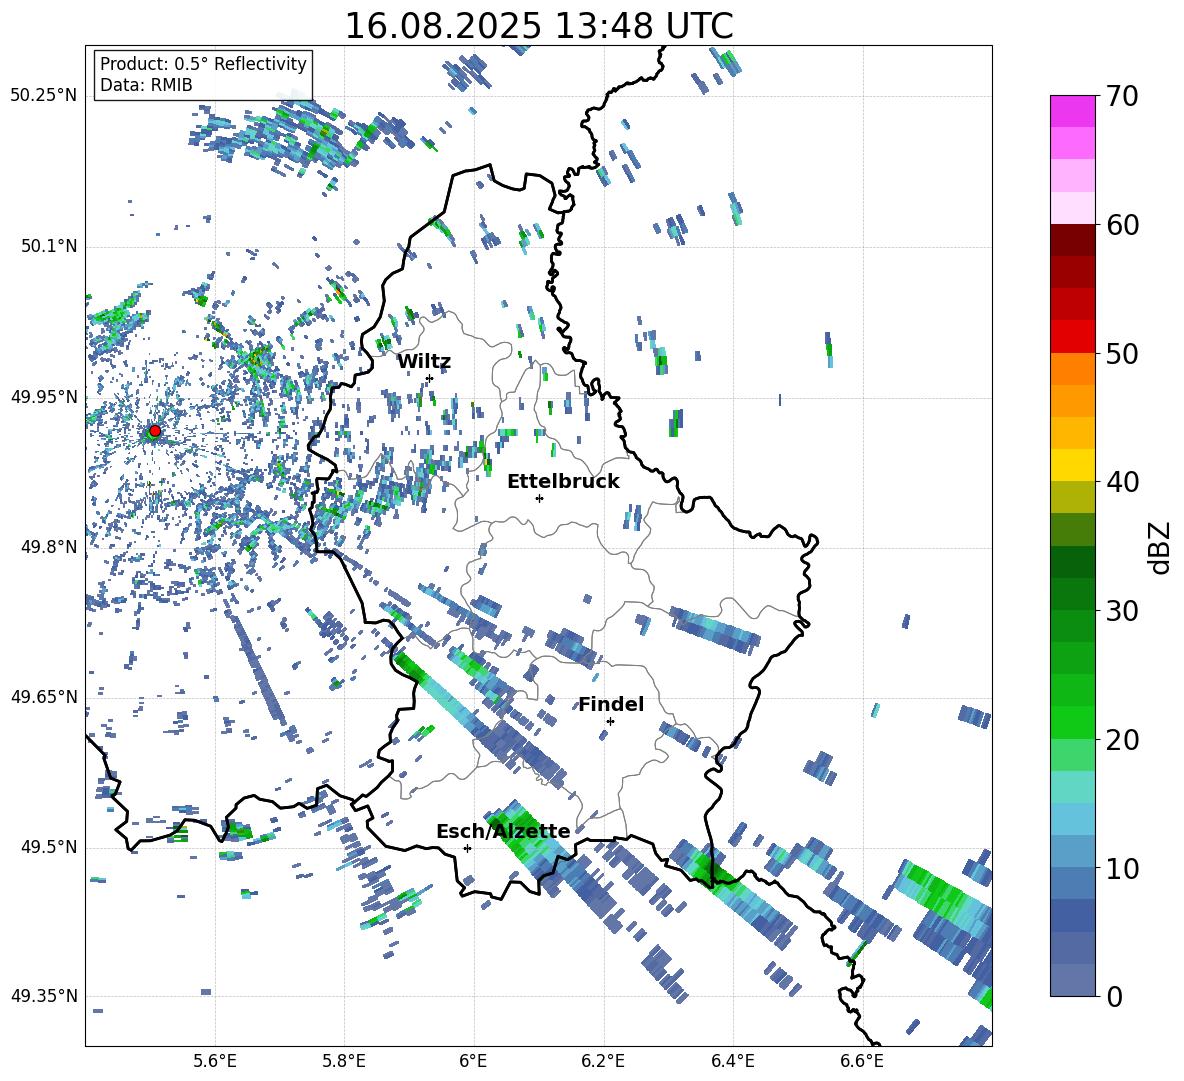Click the colorbar tick value 50
Screen dimensions: 1184x1081
click(1121, 353)
